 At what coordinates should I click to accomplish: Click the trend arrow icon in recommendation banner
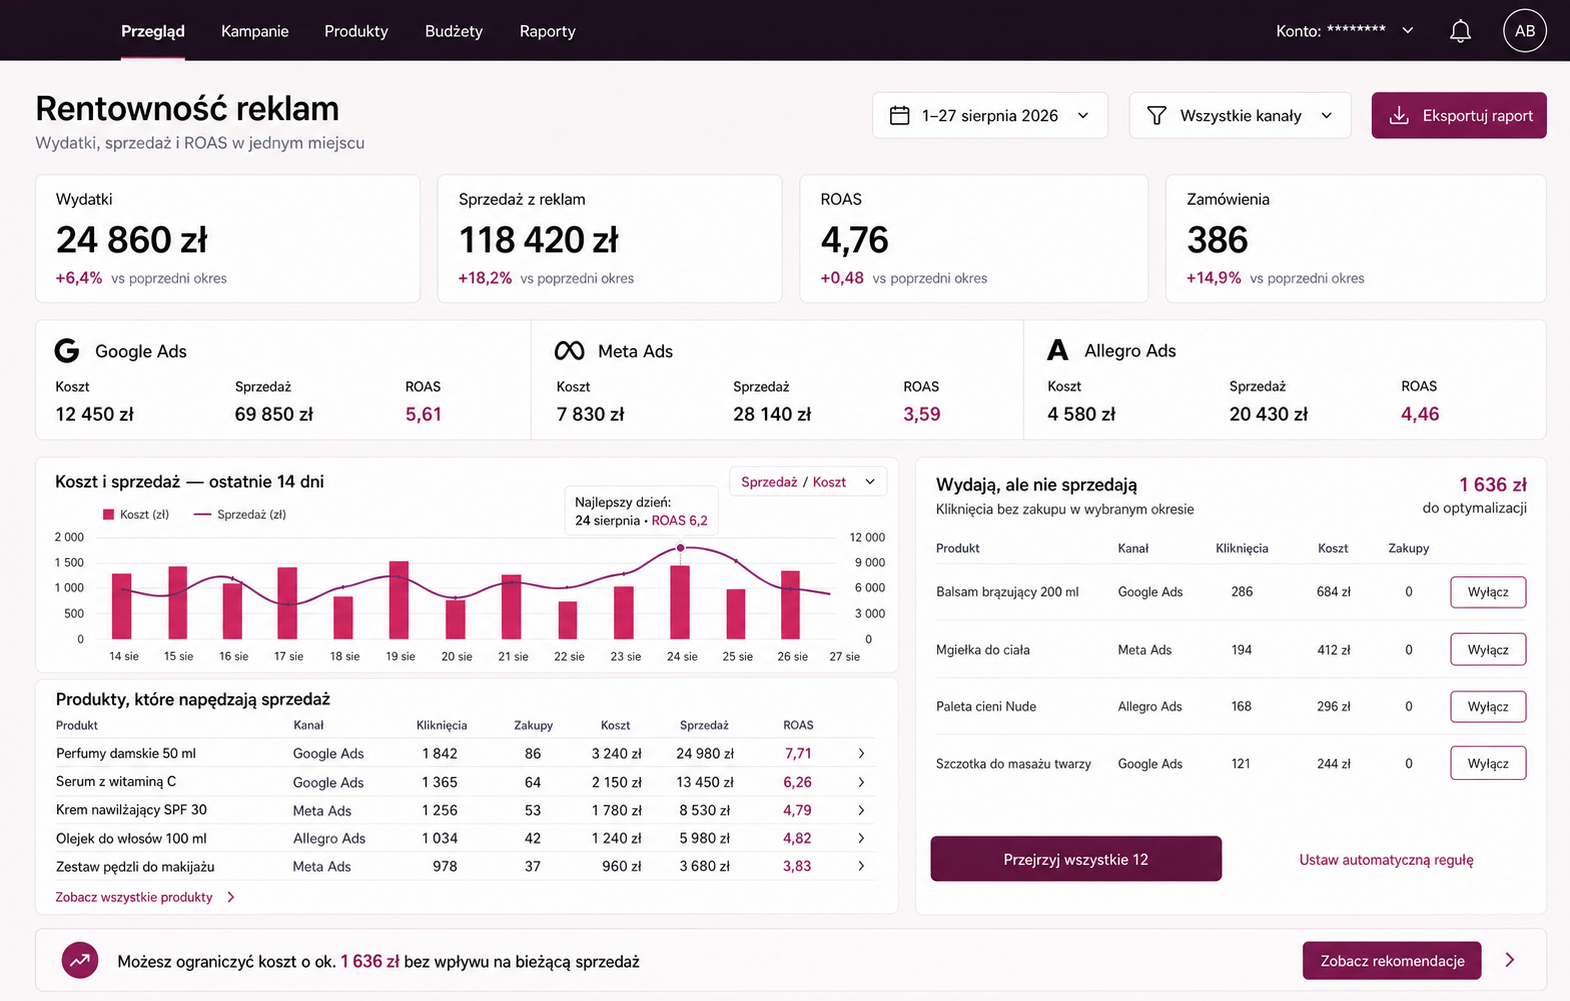80,961
